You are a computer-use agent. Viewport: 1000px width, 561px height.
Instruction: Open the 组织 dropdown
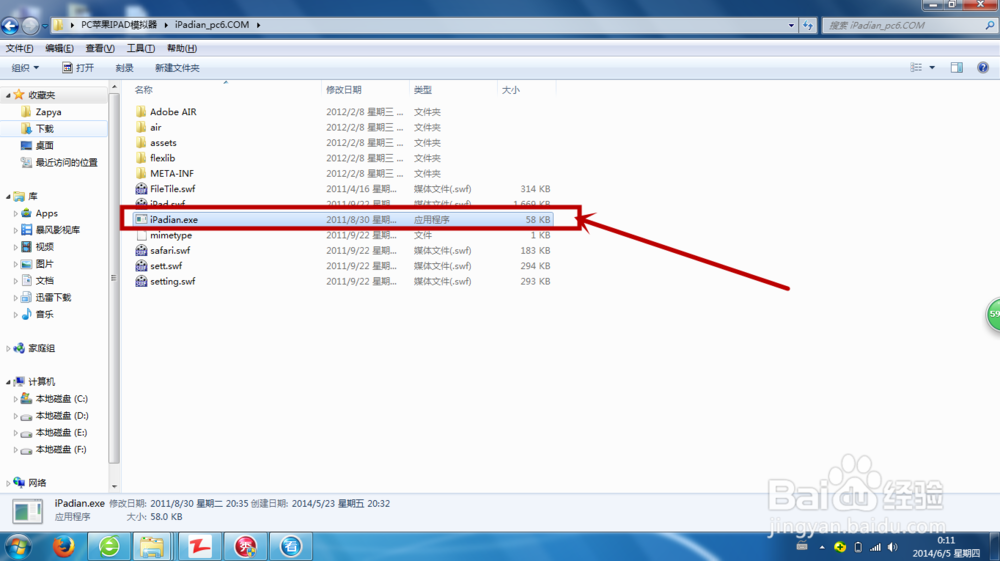click(x=26, y=68)
